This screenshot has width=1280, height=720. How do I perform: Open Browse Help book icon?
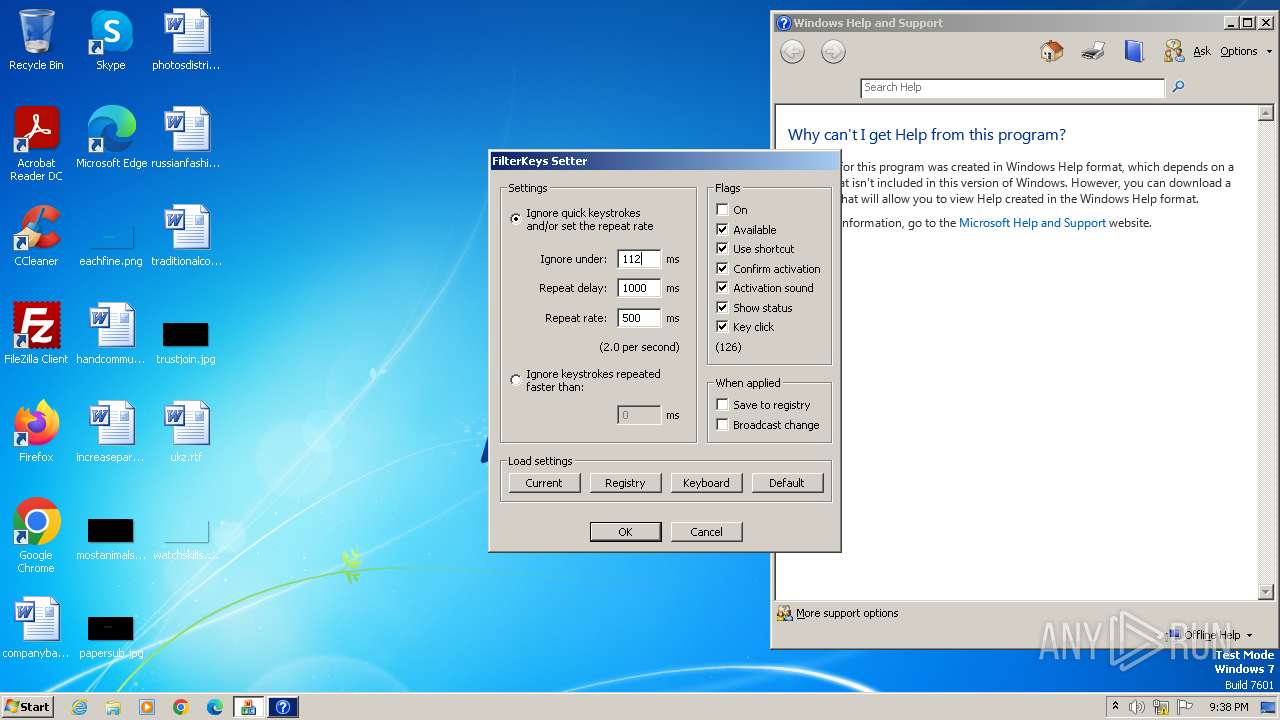(x=1133, y=52)
